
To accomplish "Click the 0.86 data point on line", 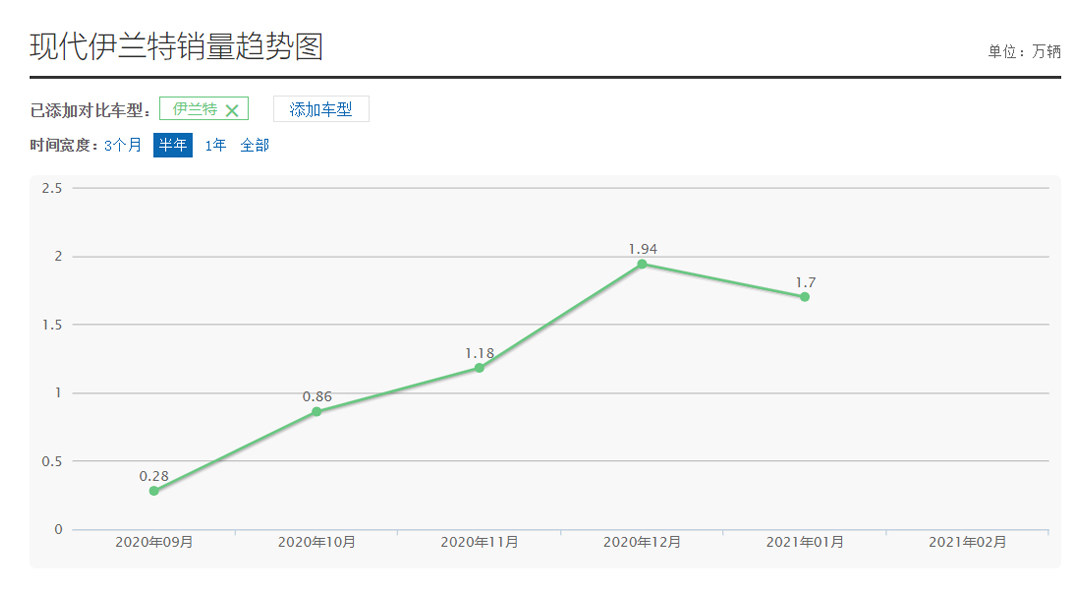I will pyautogui.click(x=317, y=412).
